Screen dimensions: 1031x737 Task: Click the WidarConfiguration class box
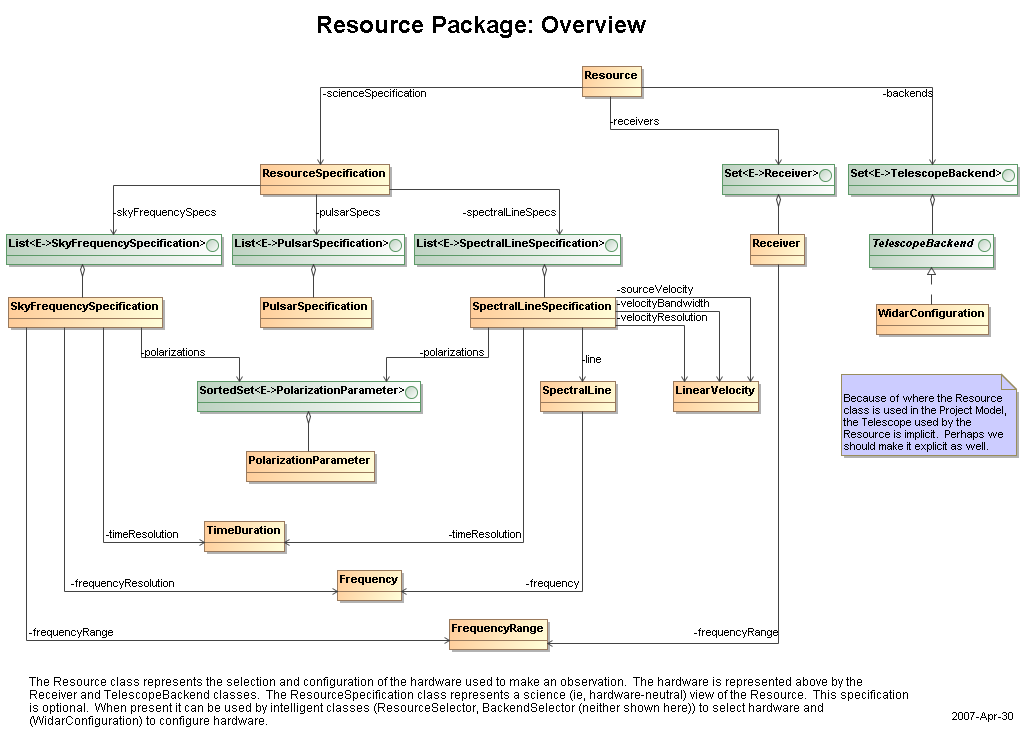click(930, 313)
